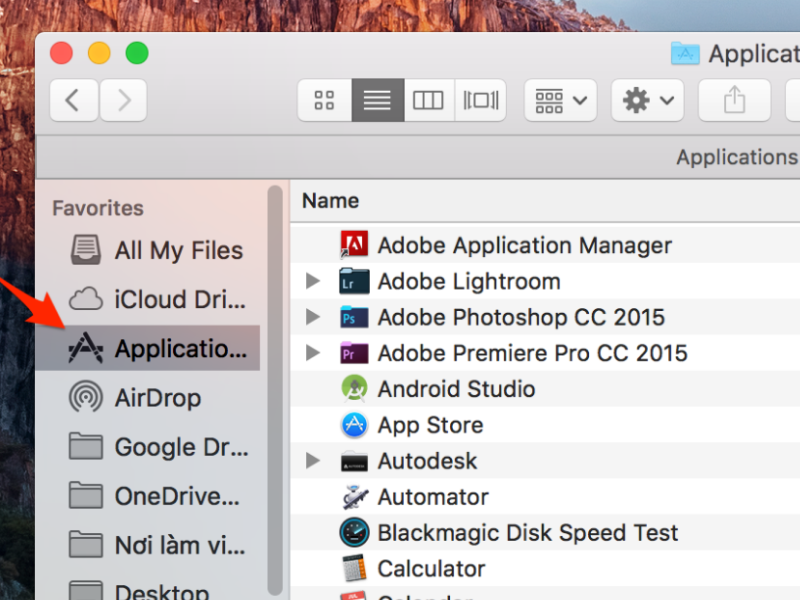Click the Applications path bar label
Viewport: 800px width, 600px height.
(x=738, y=157)
